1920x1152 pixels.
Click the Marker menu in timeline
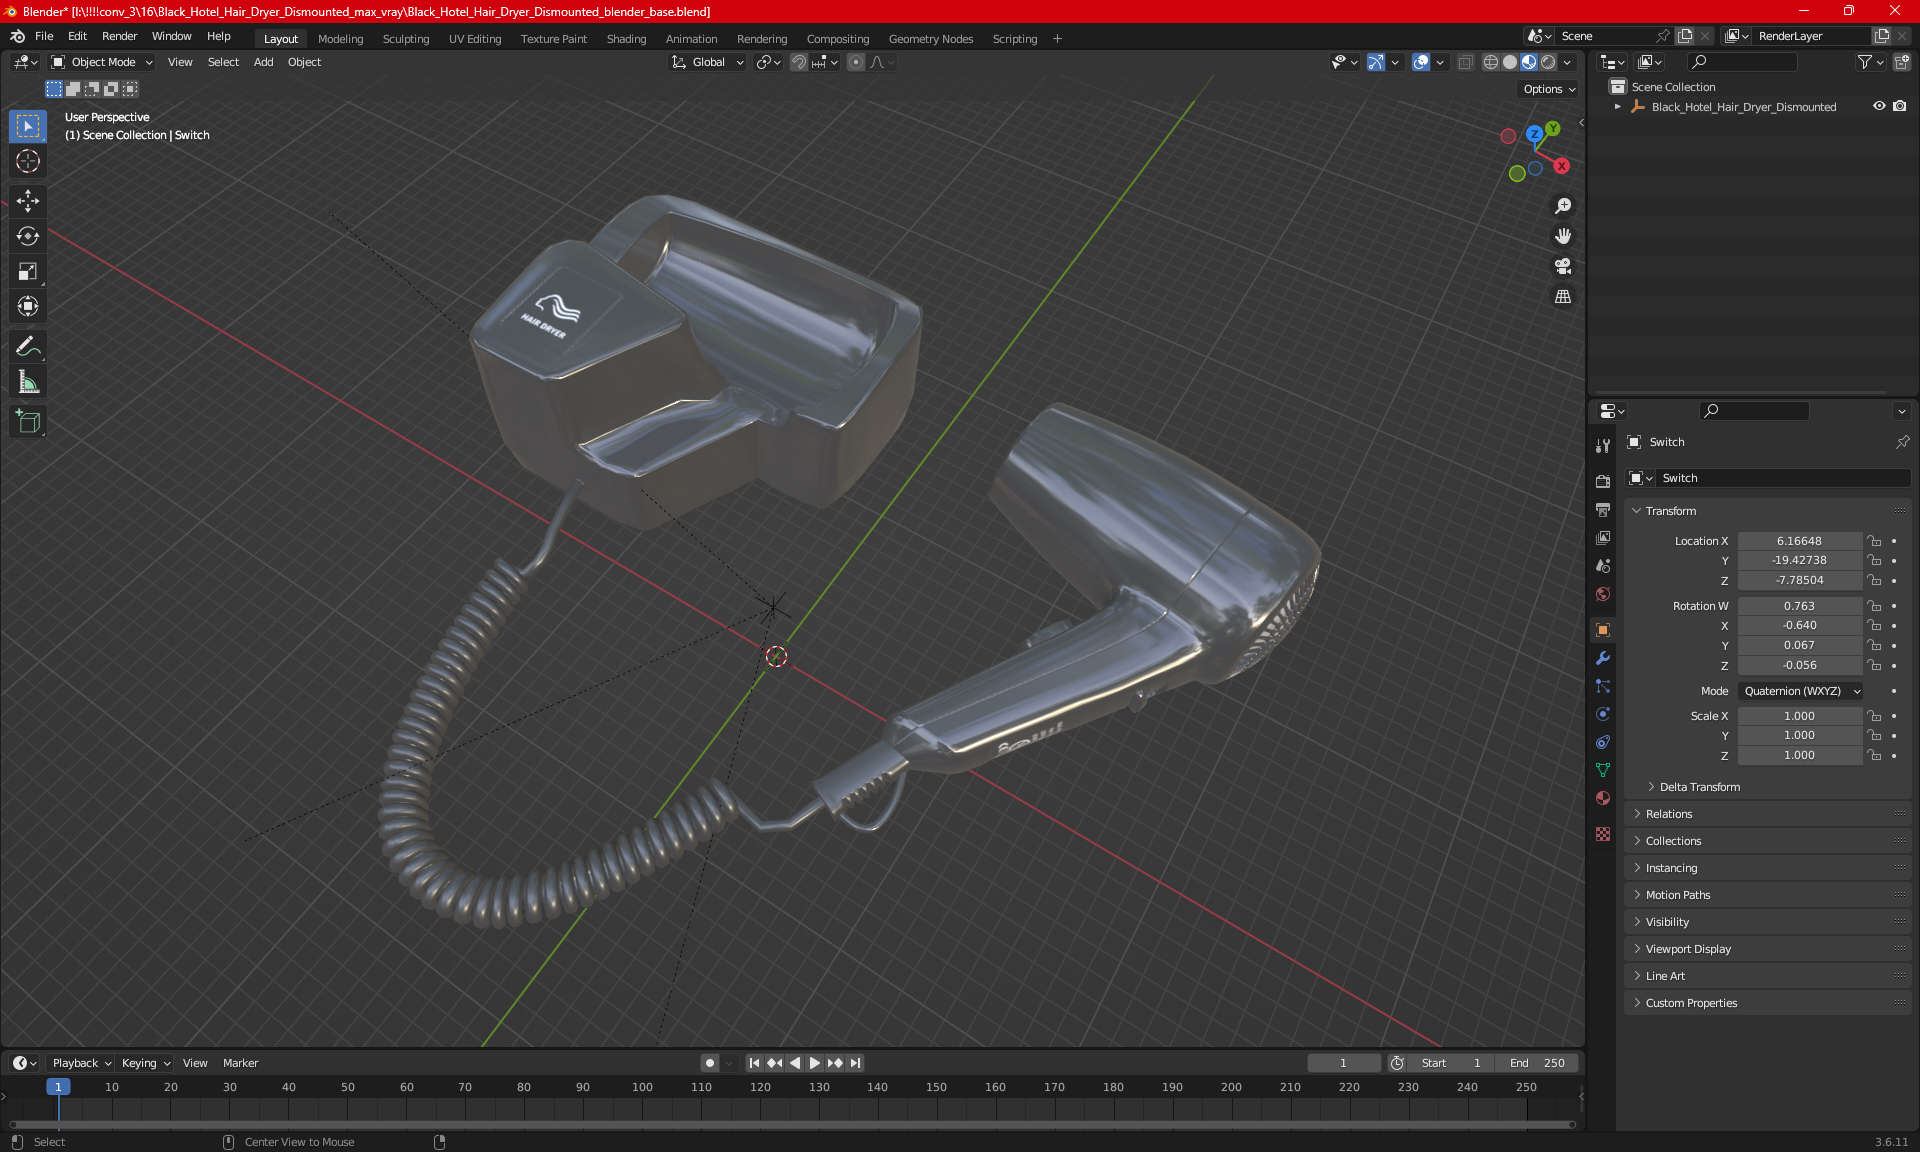pyautogui.click(x=240, y=1063)
